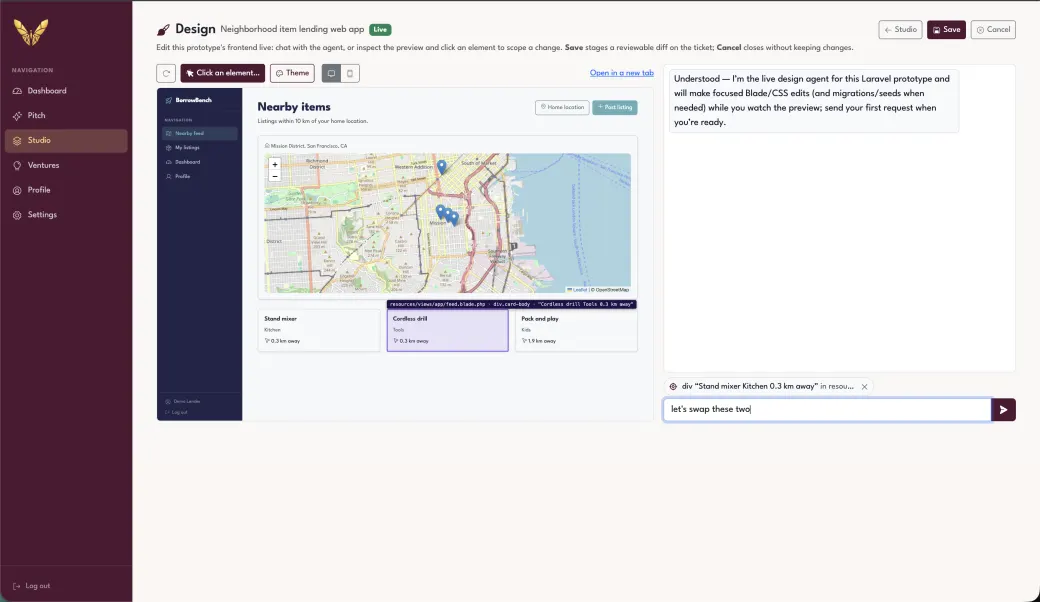Select the Pack and play card
The image size is (1040, 602).
pyautogui.click(x=576, y=330)
